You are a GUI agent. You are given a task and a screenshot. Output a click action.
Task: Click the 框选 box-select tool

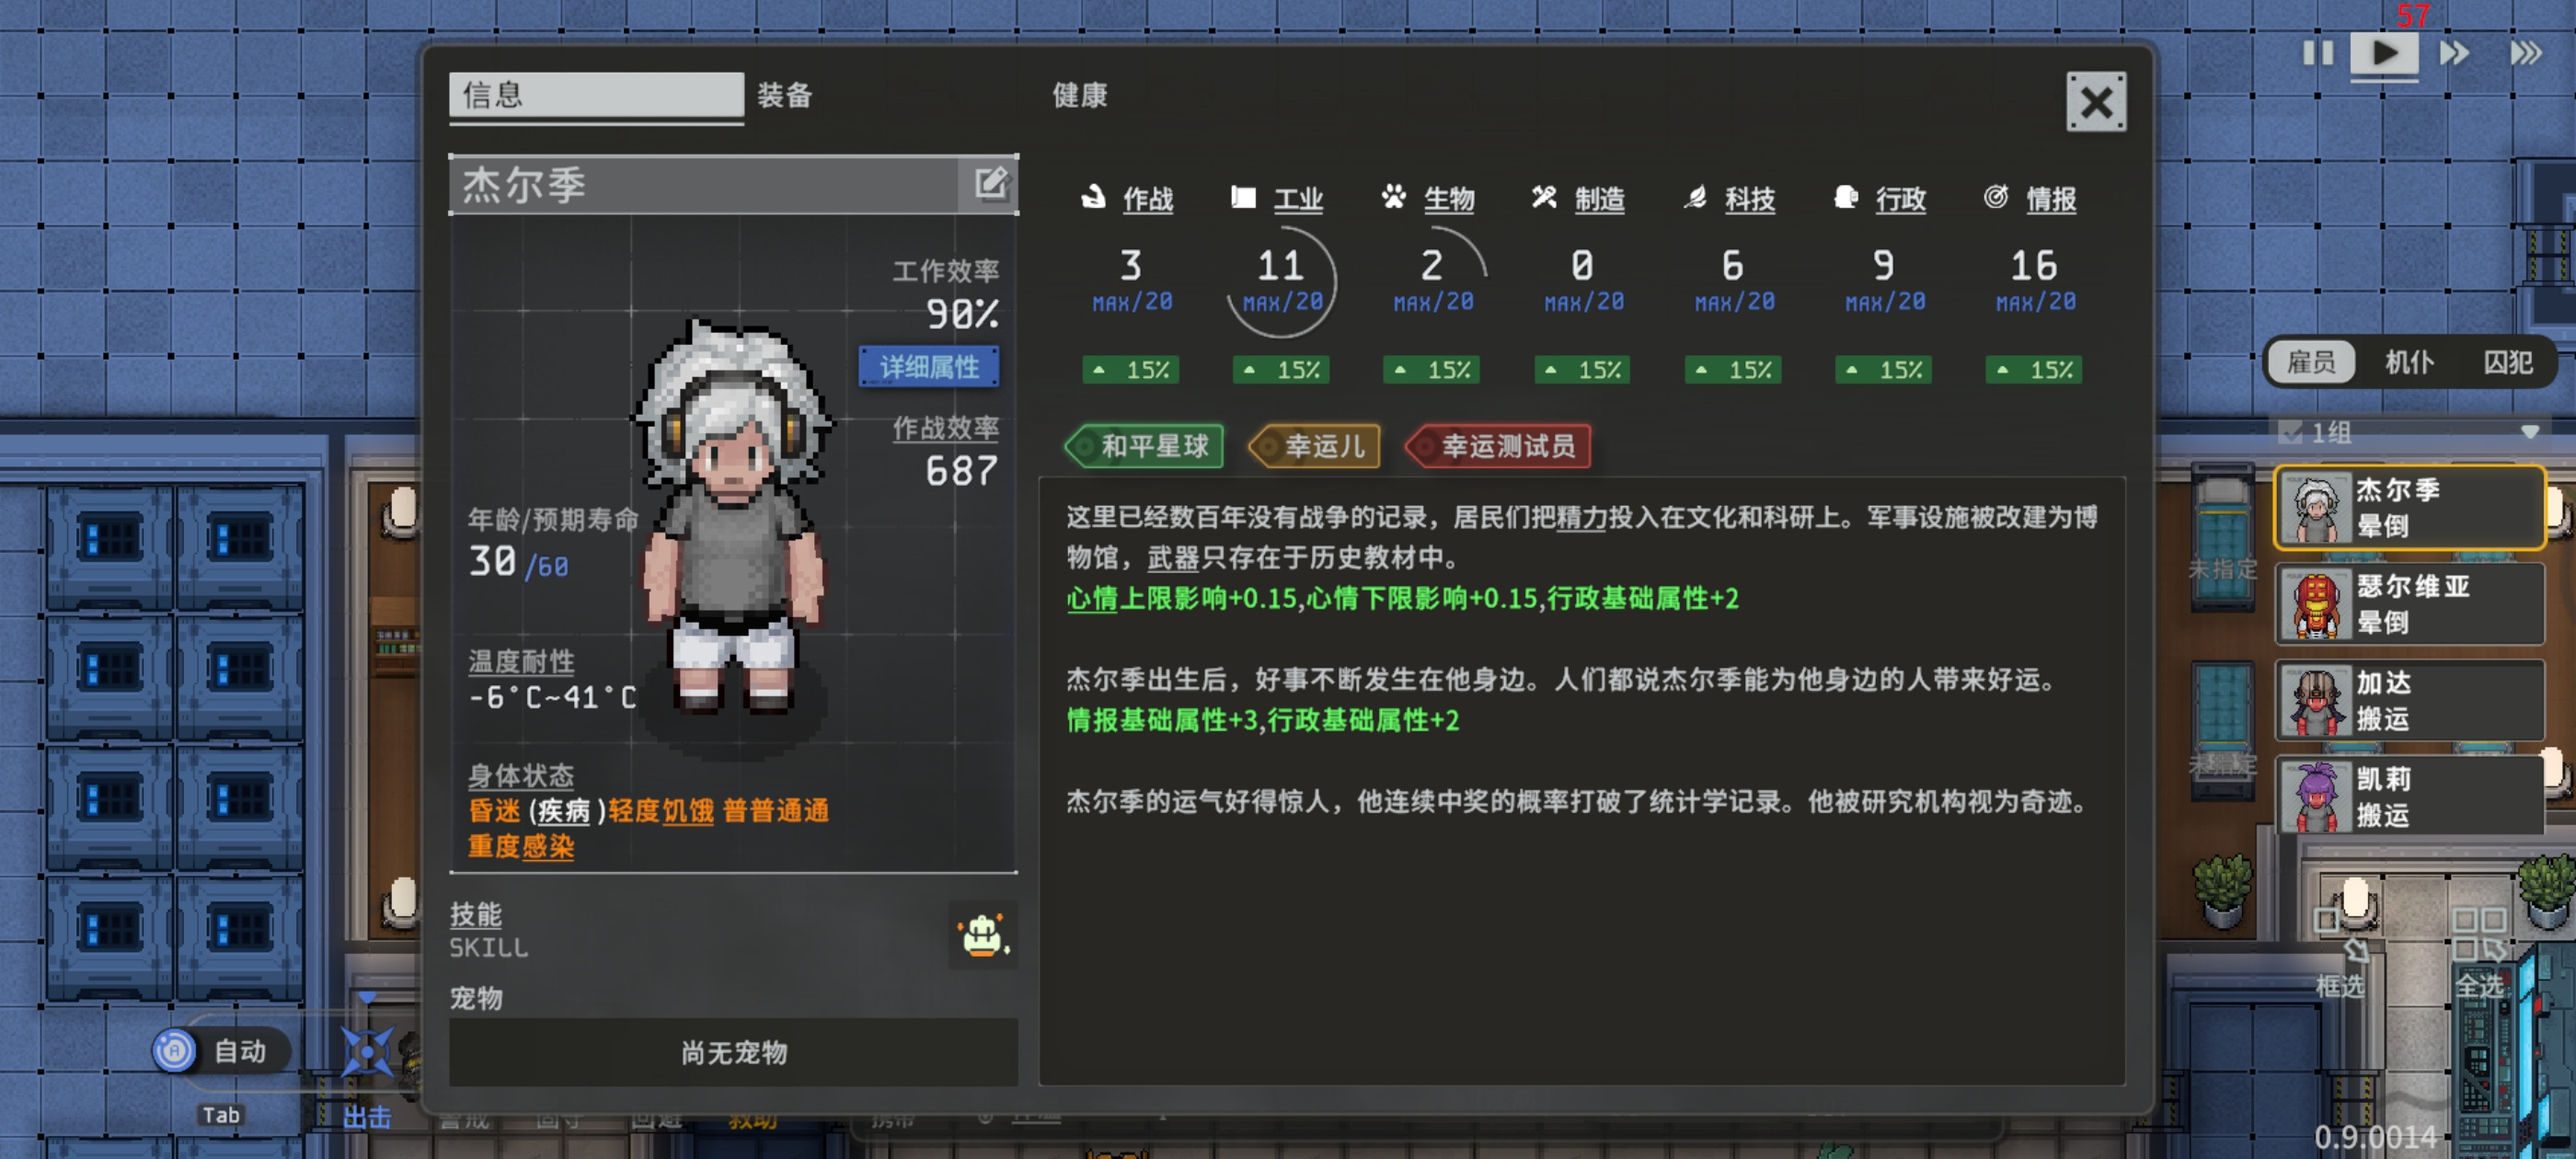tap(2340, 954)
